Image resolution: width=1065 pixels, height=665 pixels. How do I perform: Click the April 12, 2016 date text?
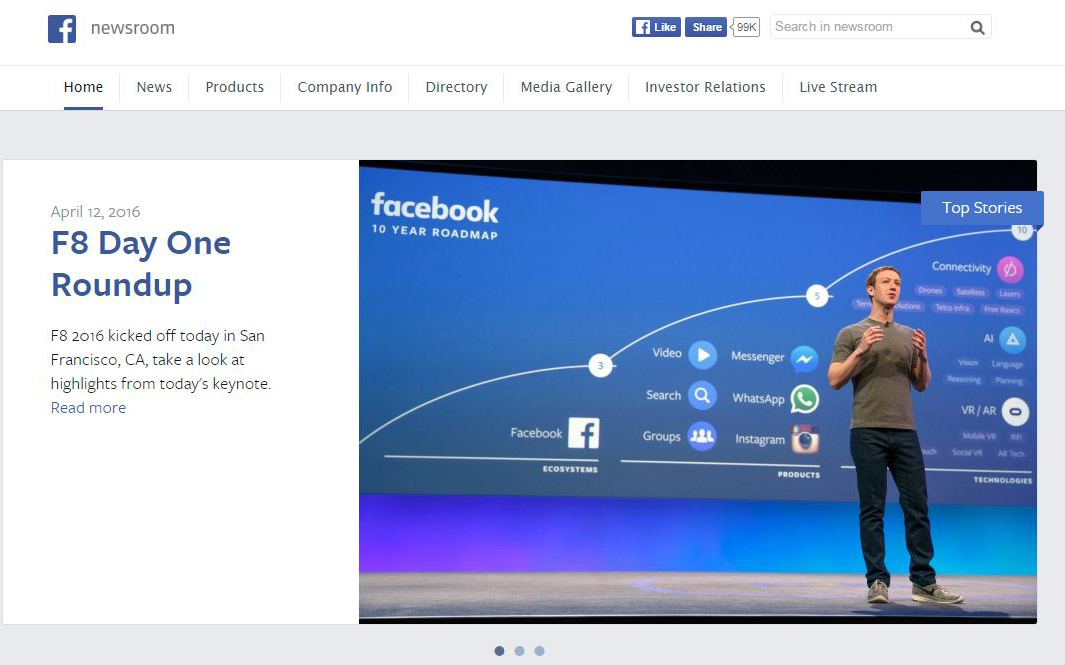point(96,212)
